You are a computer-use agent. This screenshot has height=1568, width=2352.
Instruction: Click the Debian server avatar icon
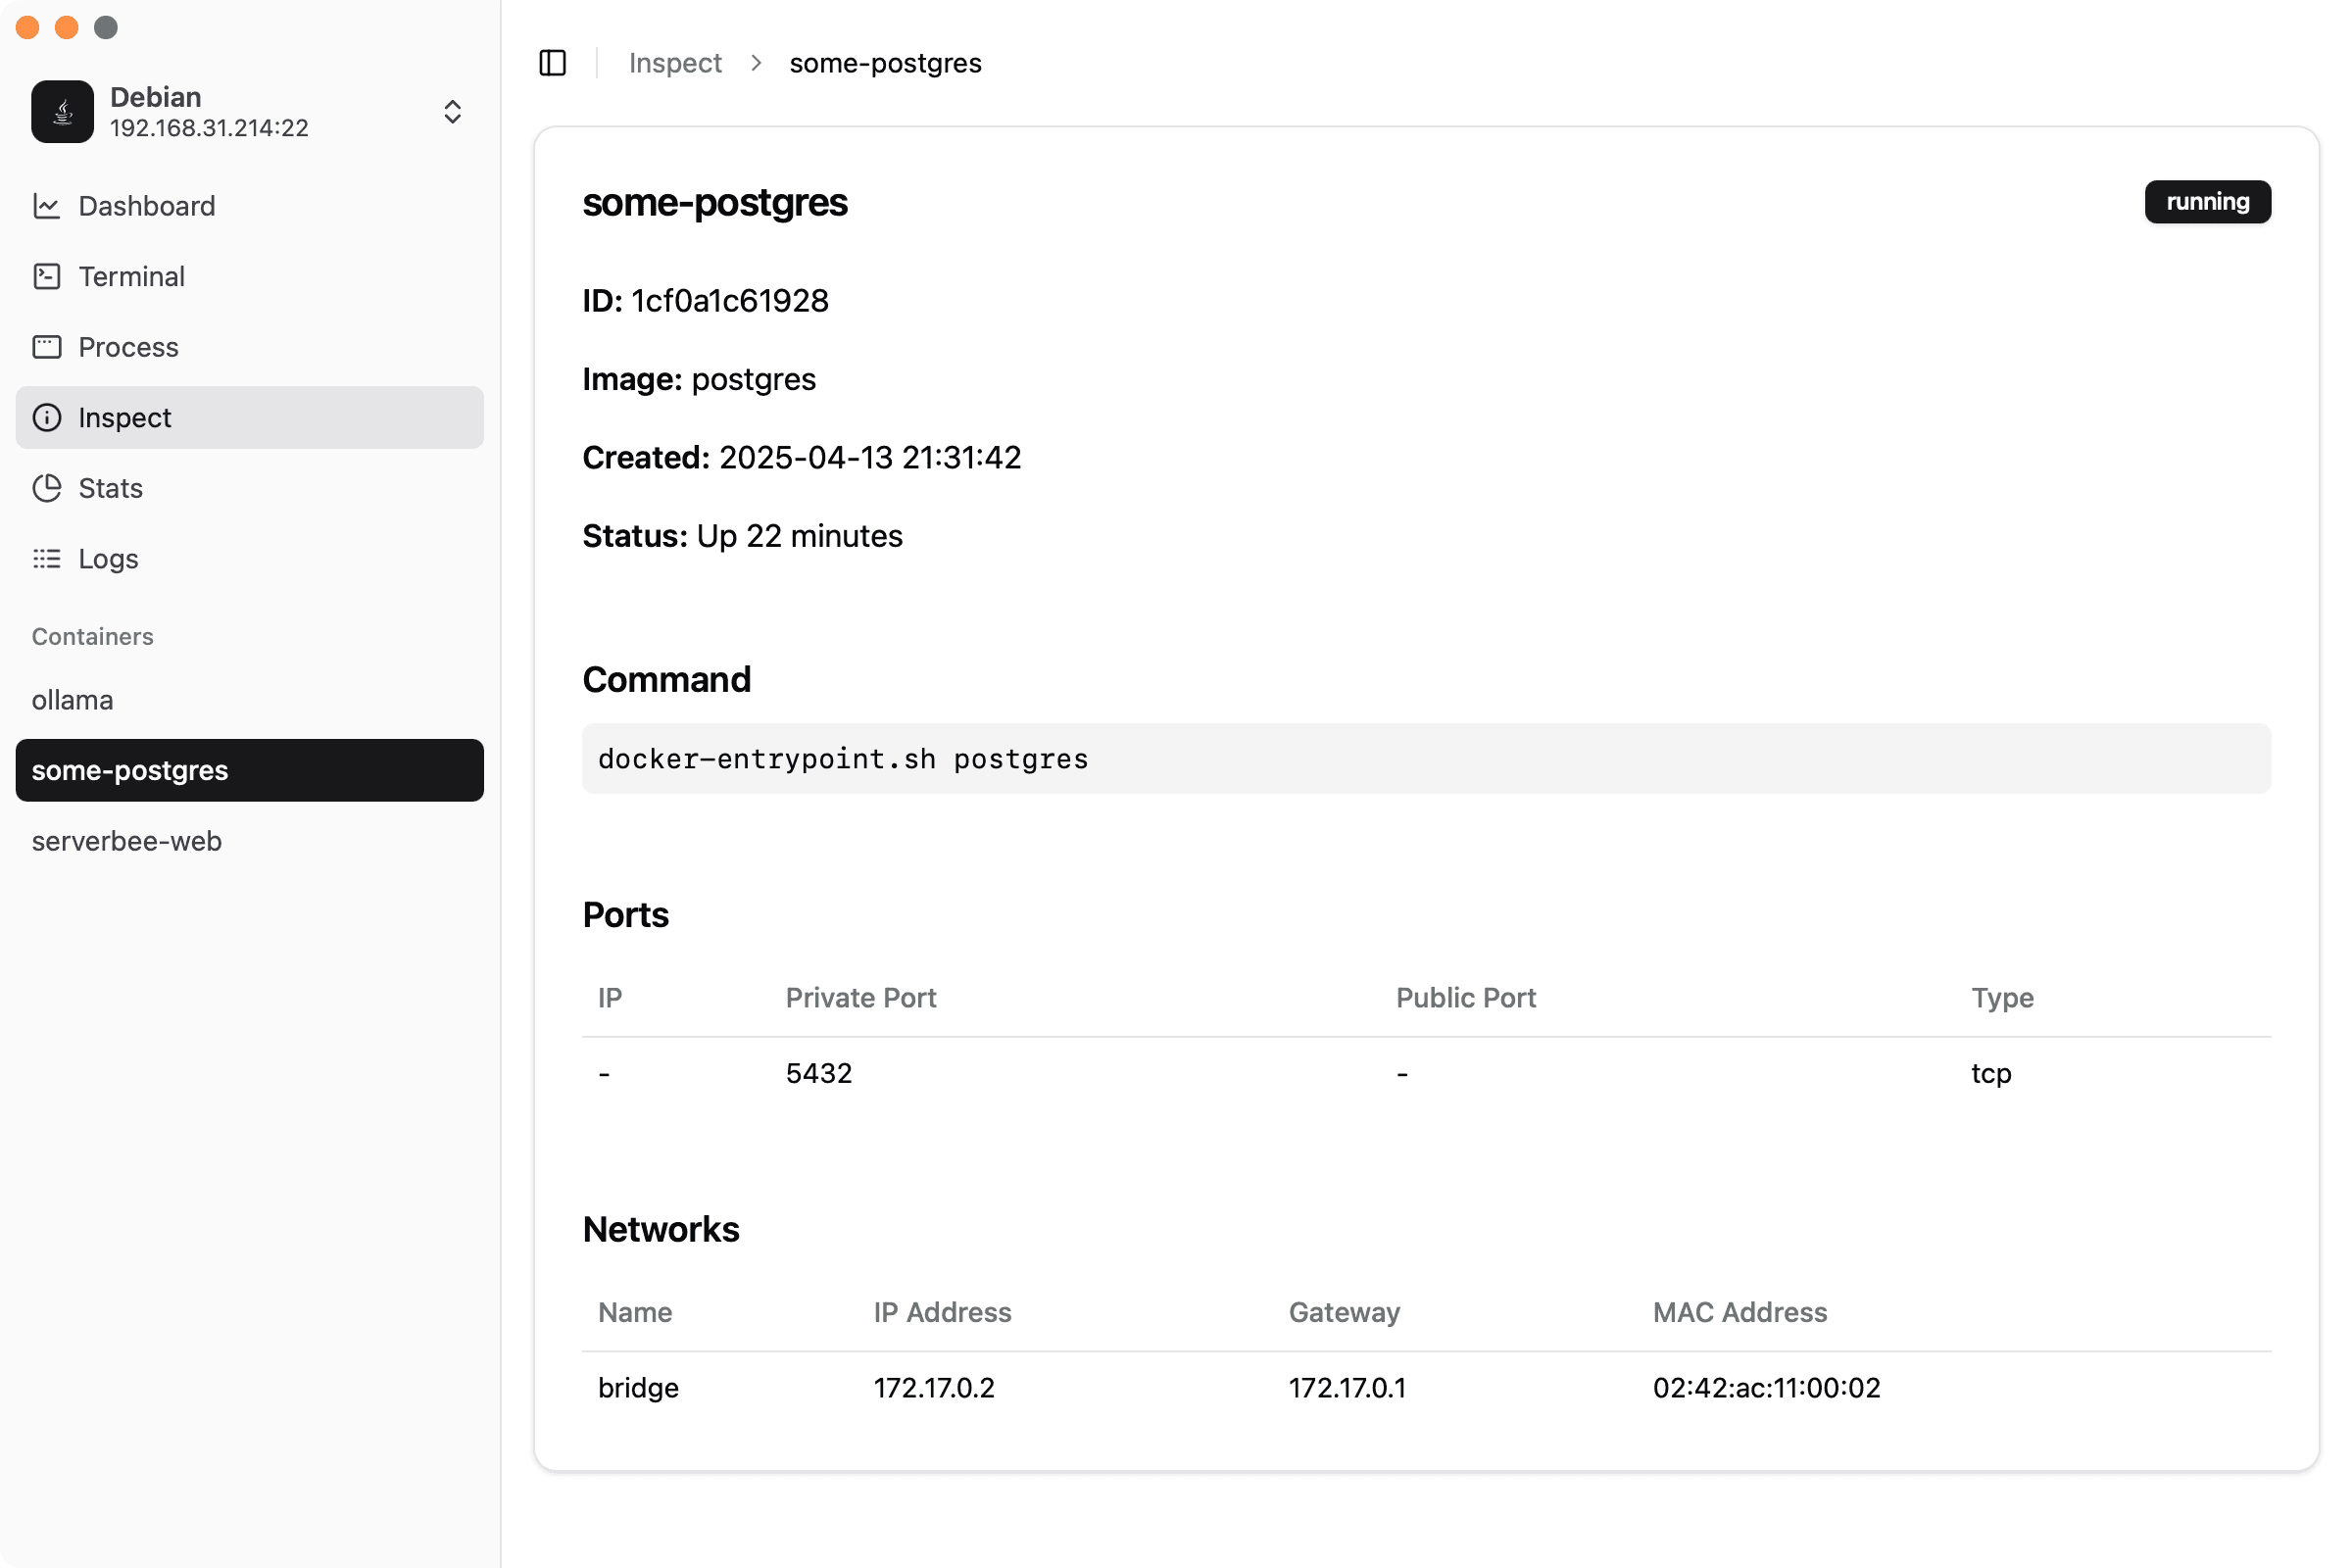click(x=62, y=112)
